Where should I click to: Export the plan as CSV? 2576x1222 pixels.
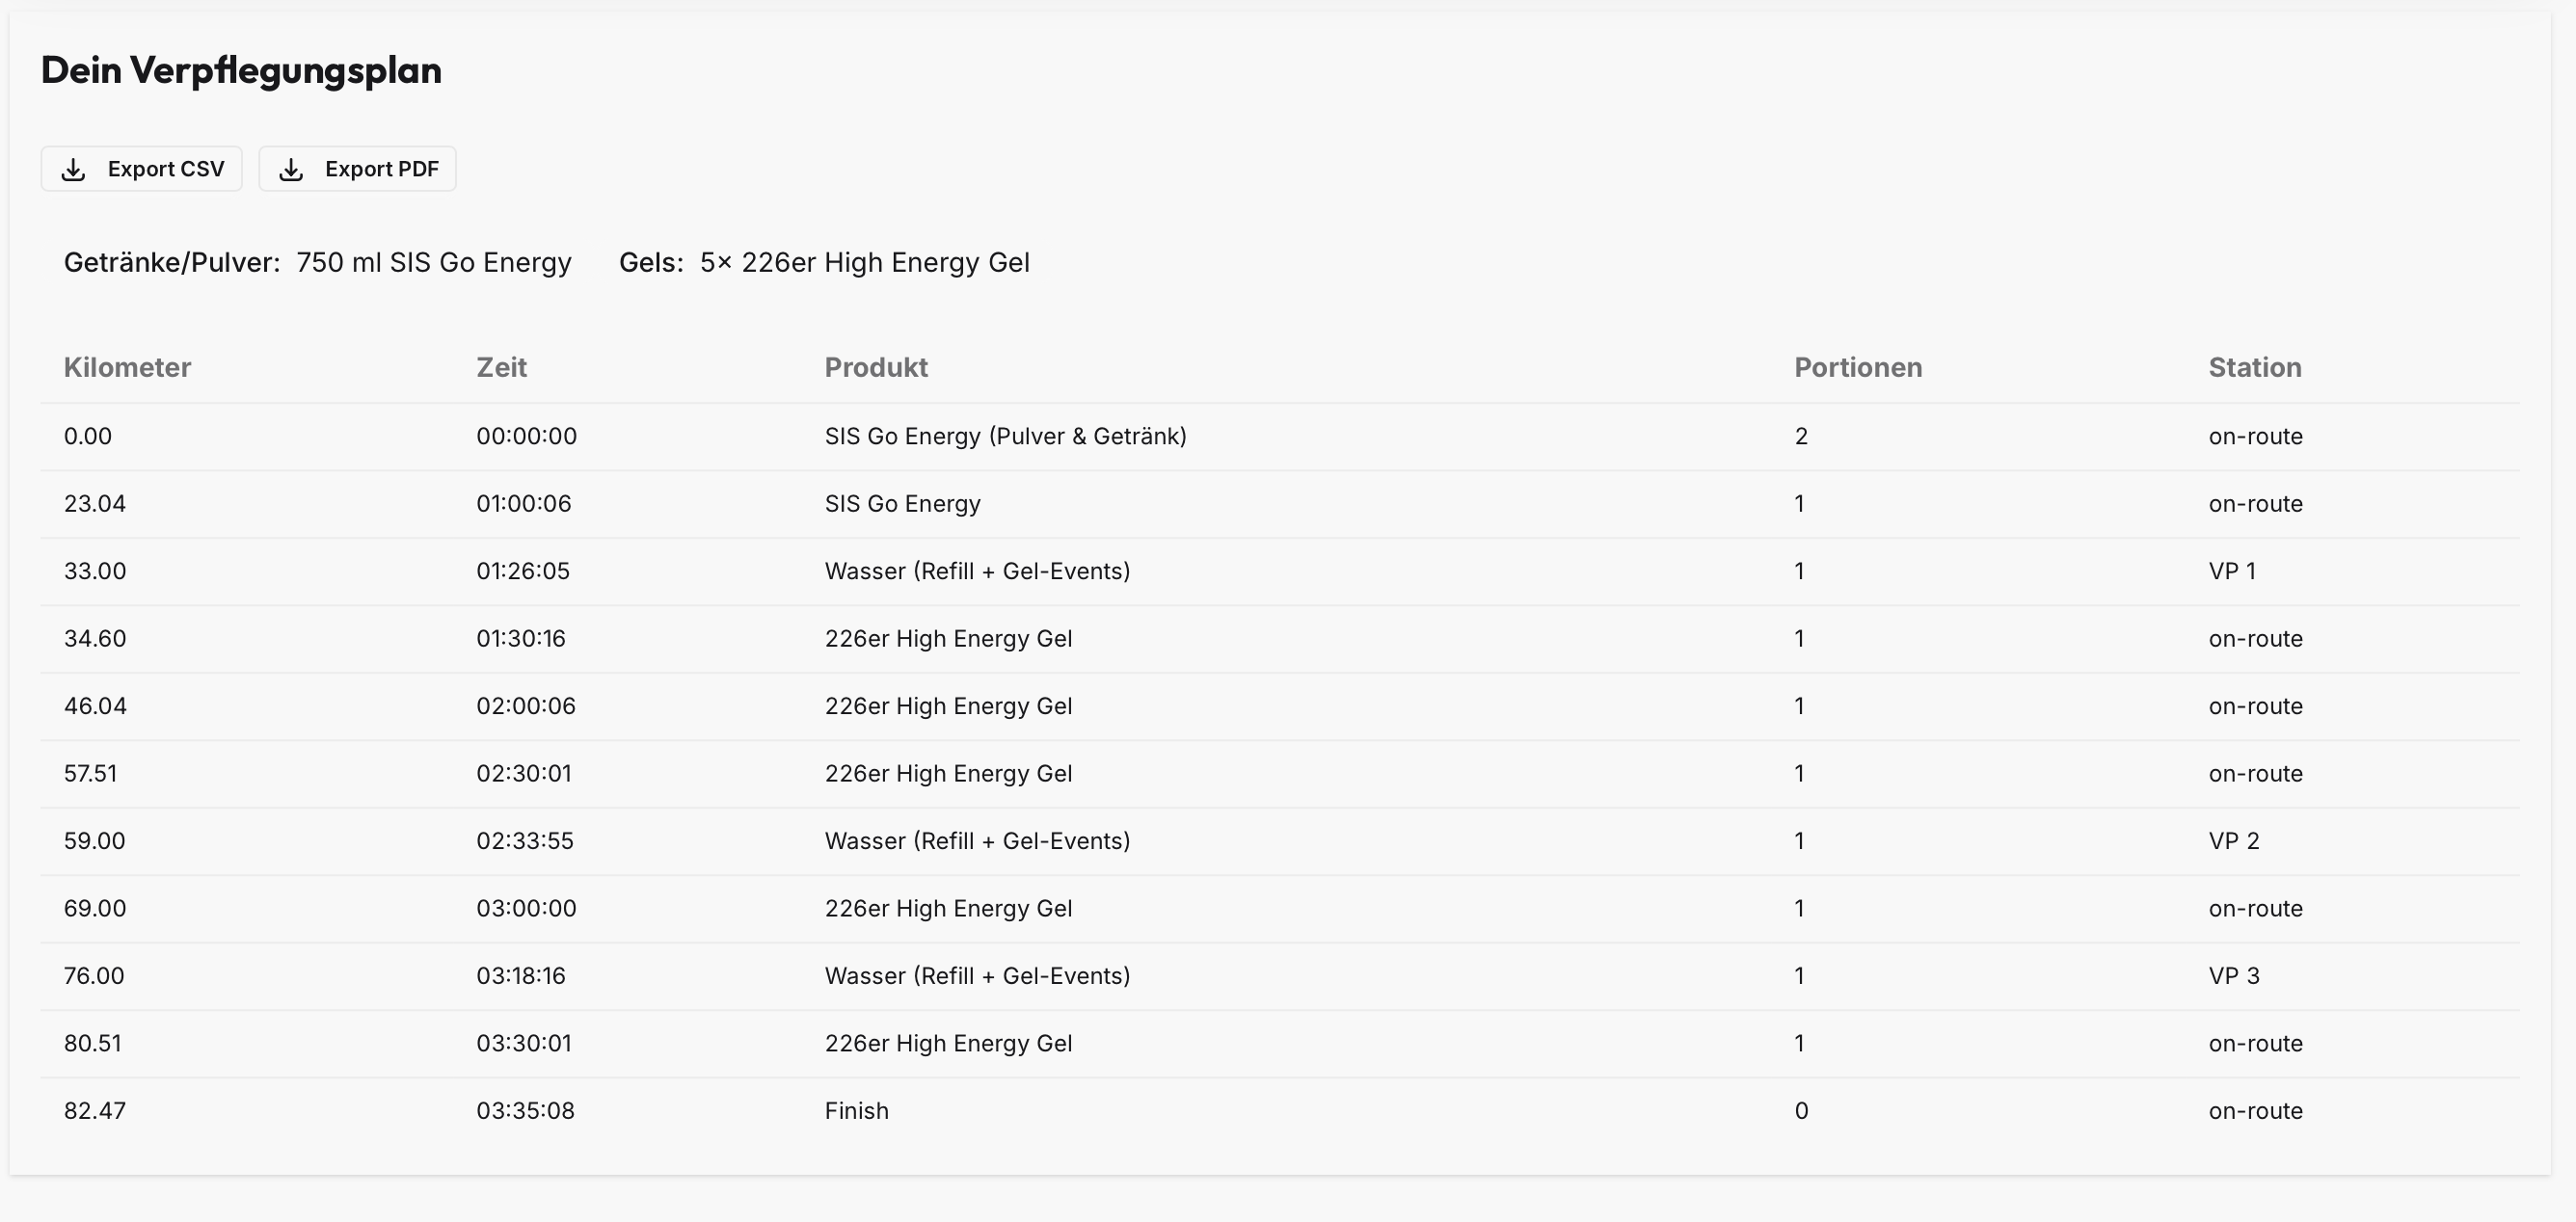point(141,168)
